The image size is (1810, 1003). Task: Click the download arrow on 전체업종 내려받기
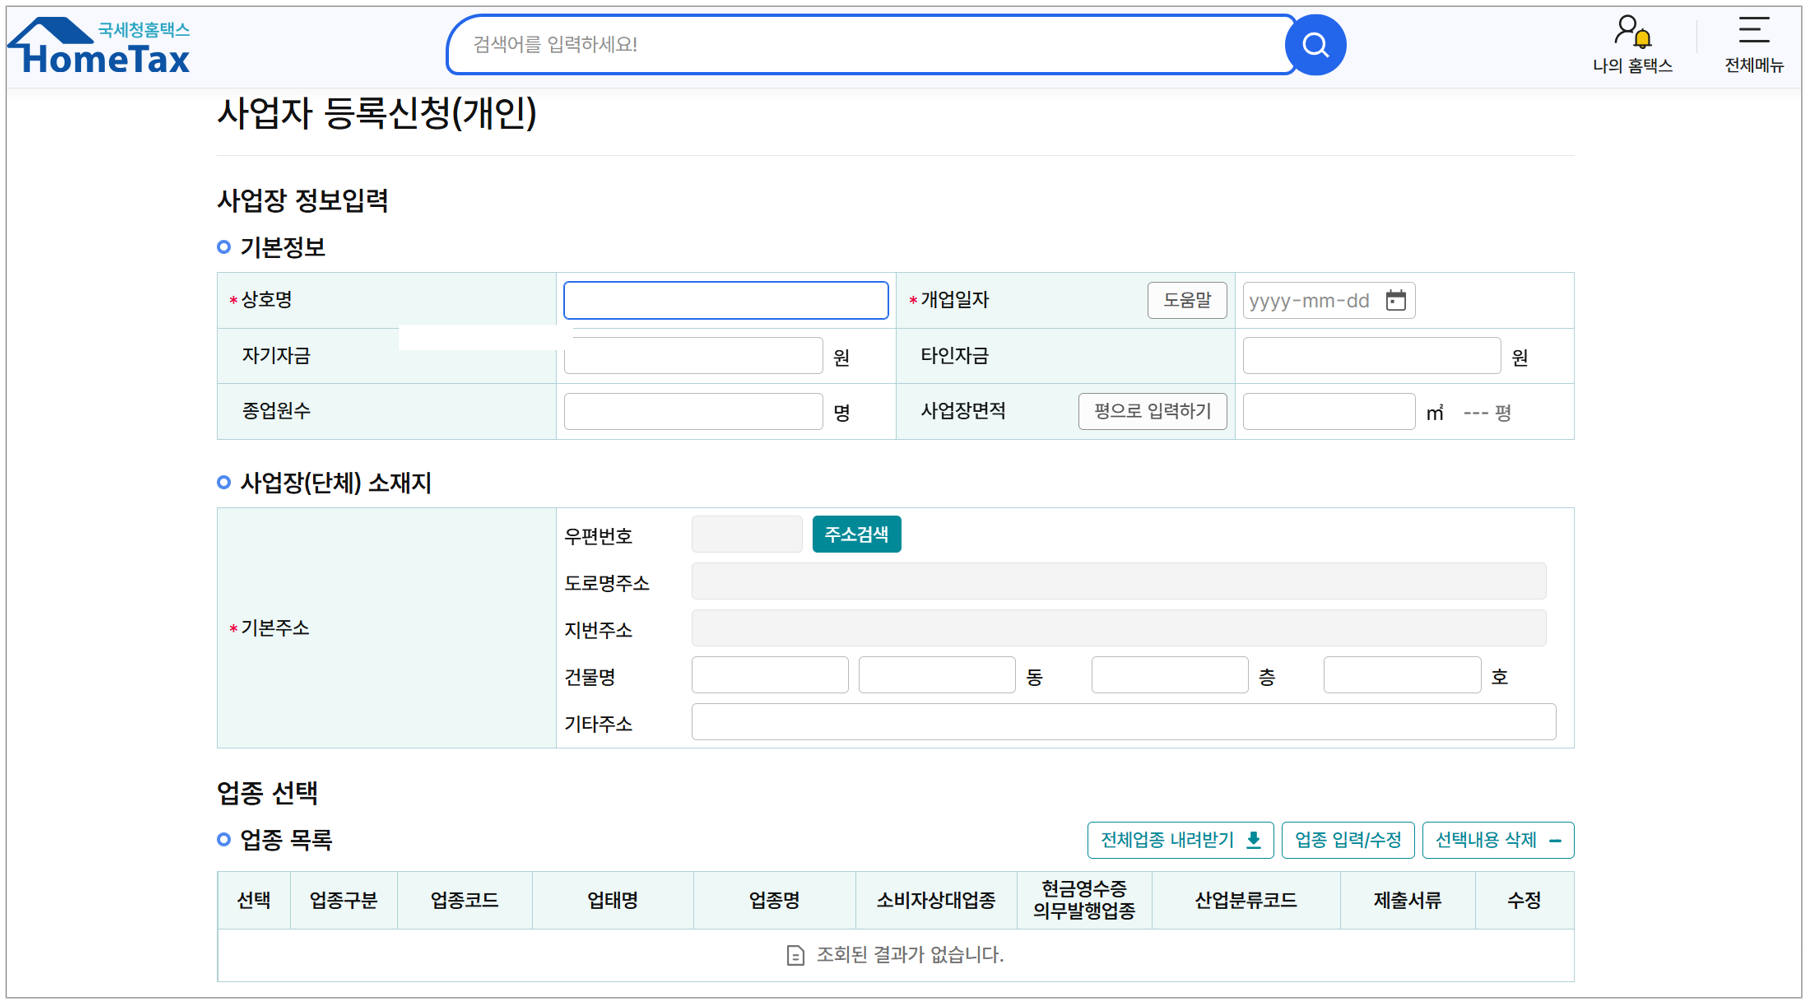click(x=1253, y=840)
